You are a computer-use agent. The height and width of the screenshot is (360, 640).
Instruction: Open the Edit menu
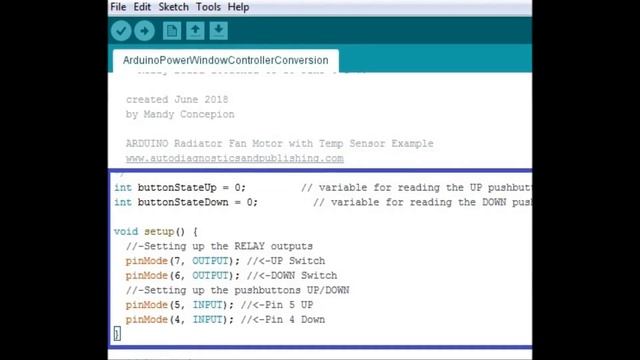[142, 7]
